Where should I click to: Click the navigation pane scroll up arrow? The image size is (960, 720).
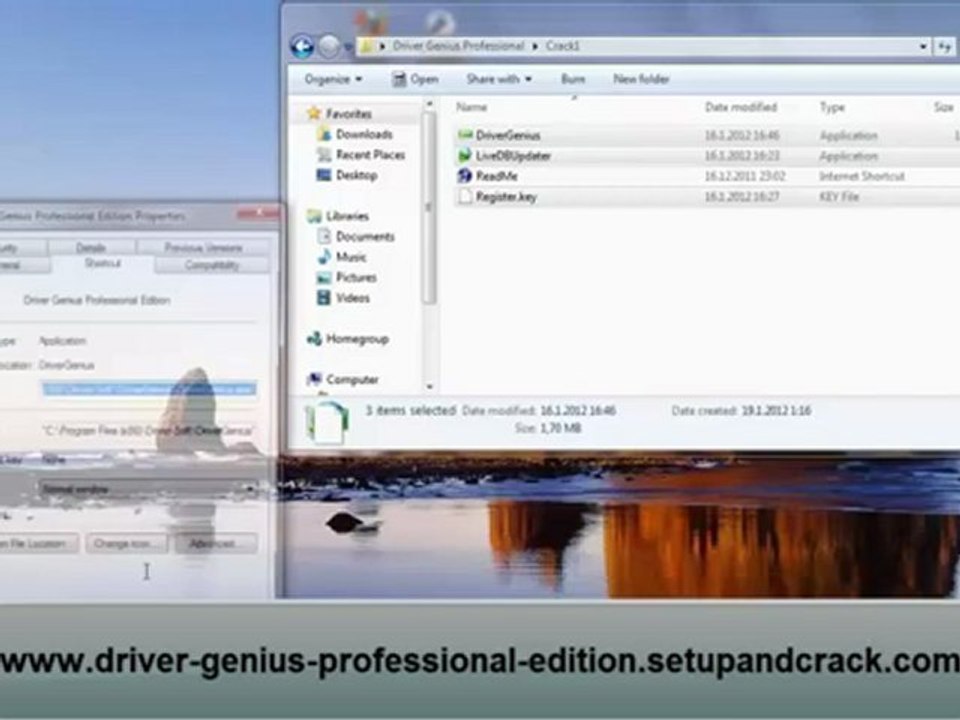[x=429, y=105]
